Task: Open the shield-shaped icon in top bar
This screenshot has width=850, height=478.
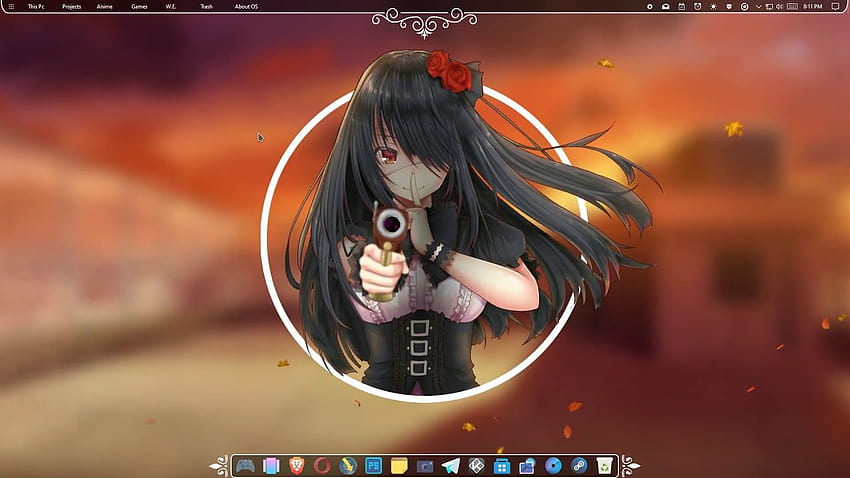Action: tap(729, 7)
